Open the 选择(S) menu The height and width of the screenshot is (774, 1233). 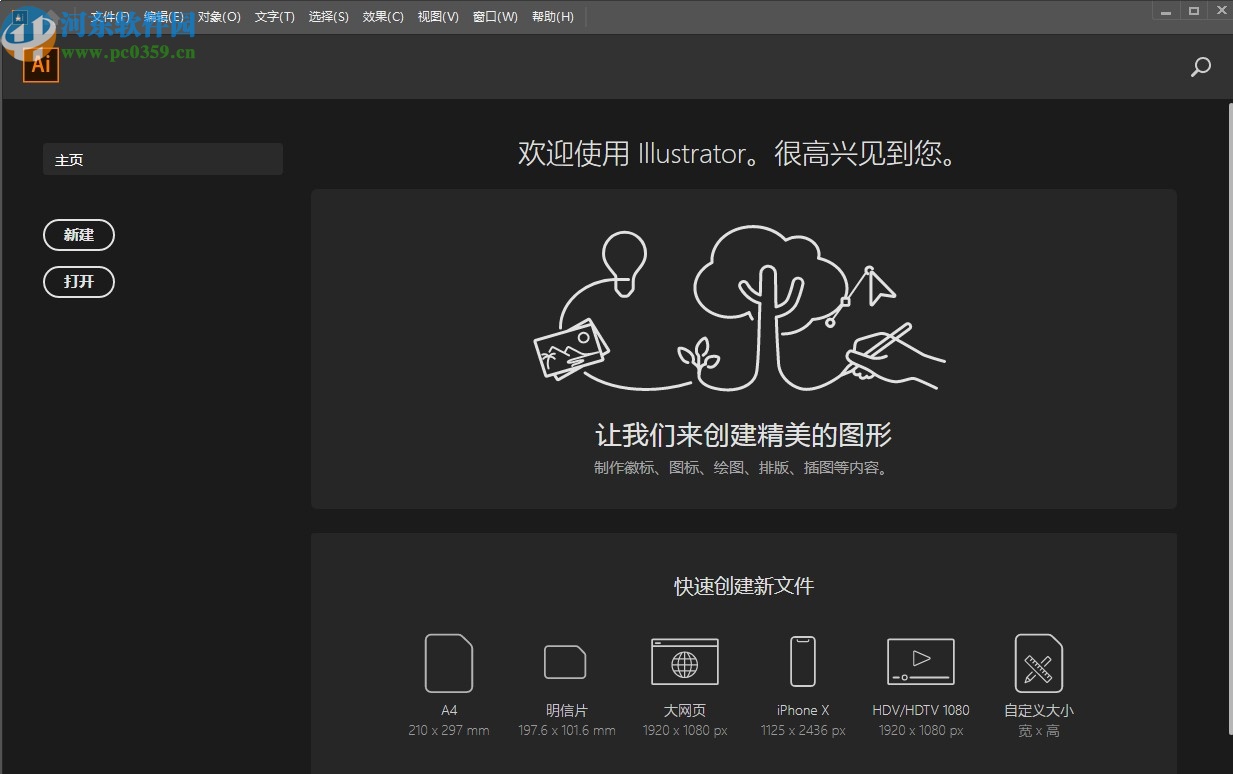328,16
